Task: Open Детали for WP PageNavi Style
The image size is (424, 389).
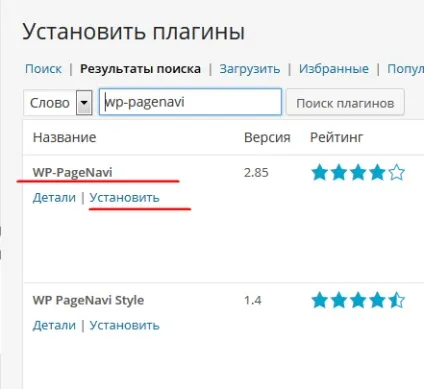Action: pyautogui.click(x=54, y=325)
